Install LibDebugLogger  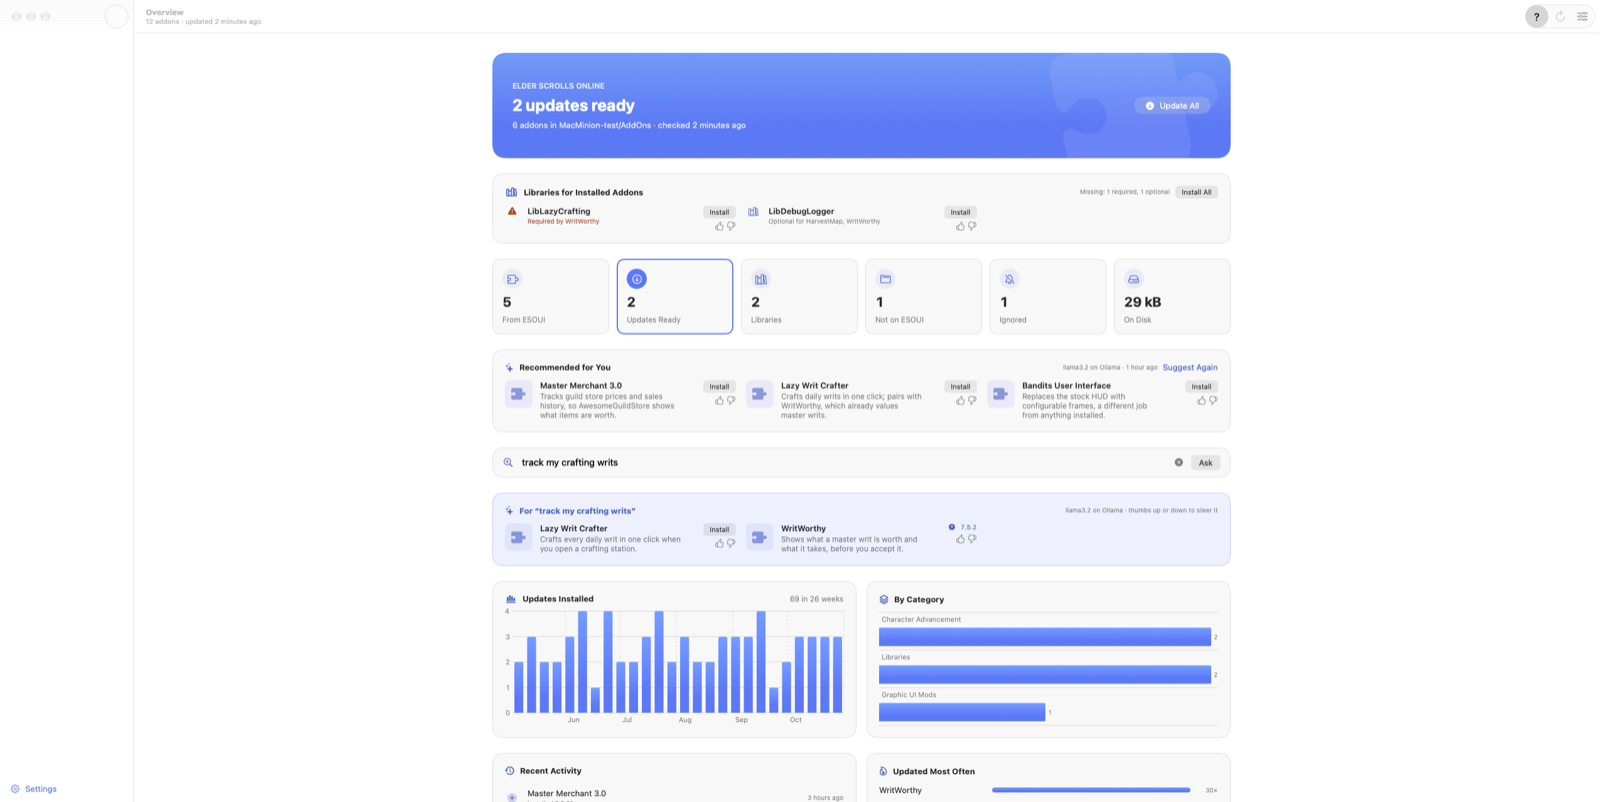tap(960, 212)
